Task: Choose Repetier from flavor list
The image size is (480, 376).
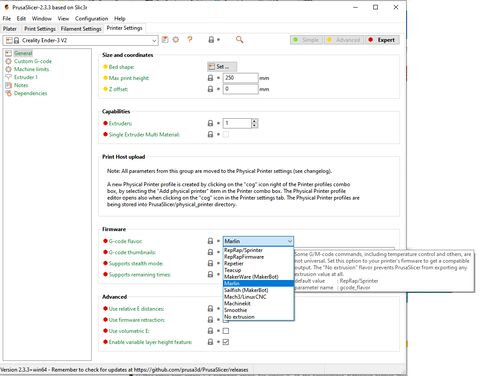Action: (258, 263)
